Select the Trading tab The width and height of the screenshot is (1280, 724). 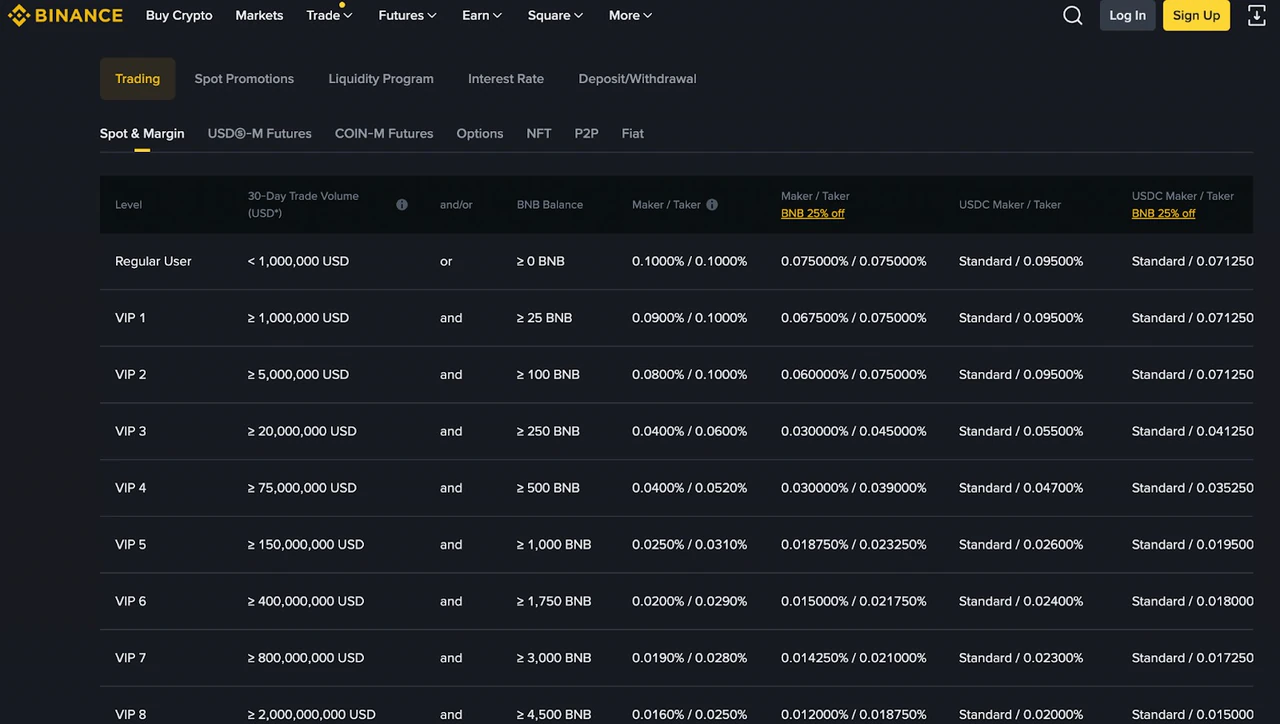[x=137, y=78]
